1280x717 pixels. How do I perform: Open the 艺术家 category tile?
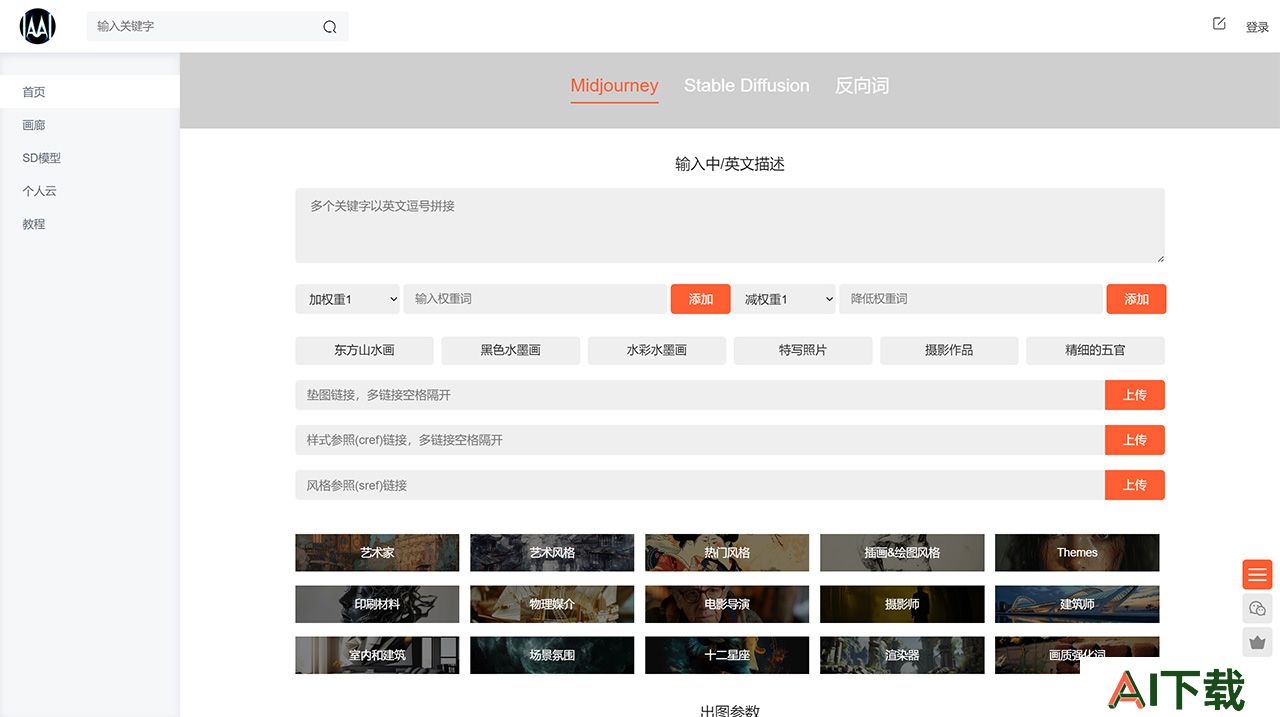377,552
